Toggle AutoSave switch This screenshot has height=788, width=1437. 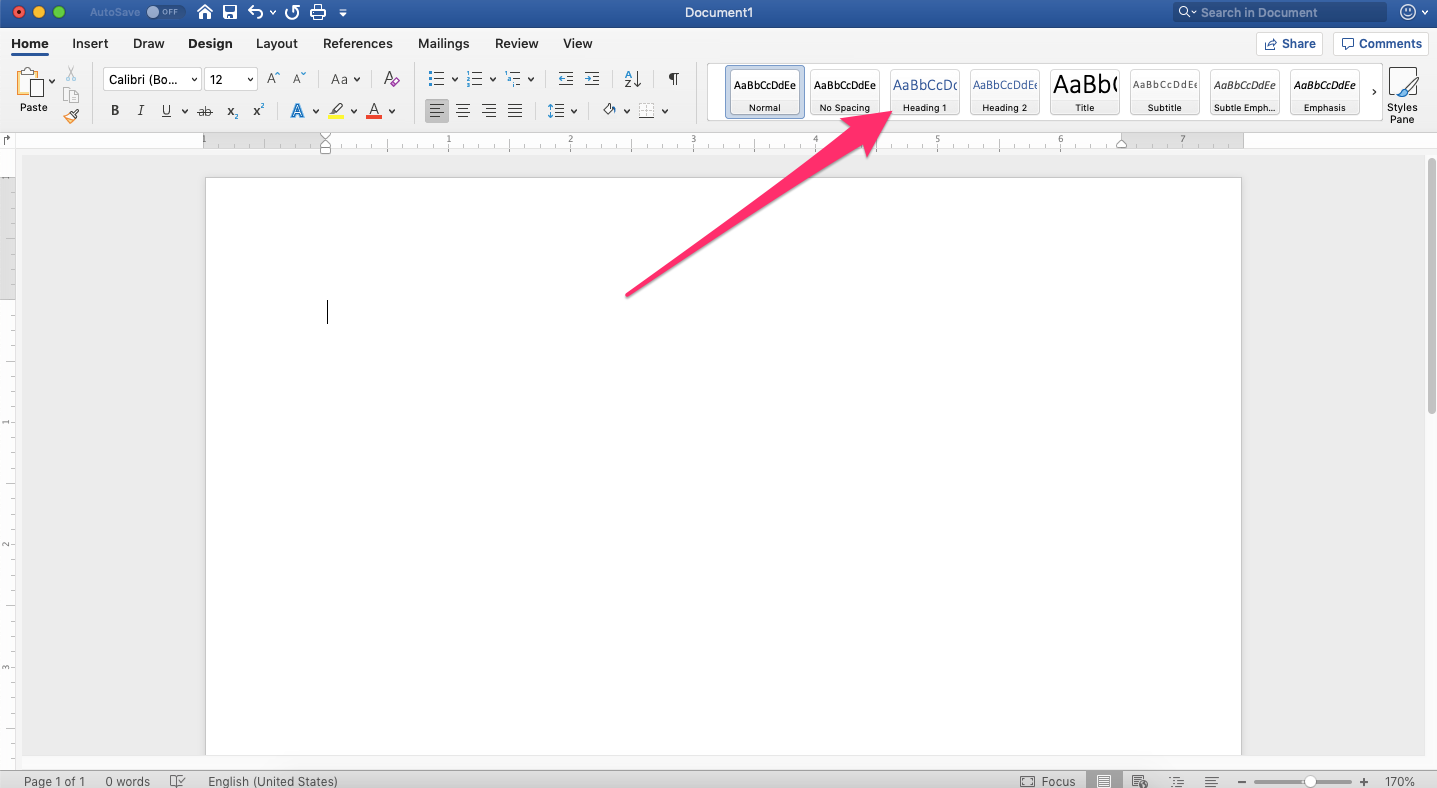163,12
